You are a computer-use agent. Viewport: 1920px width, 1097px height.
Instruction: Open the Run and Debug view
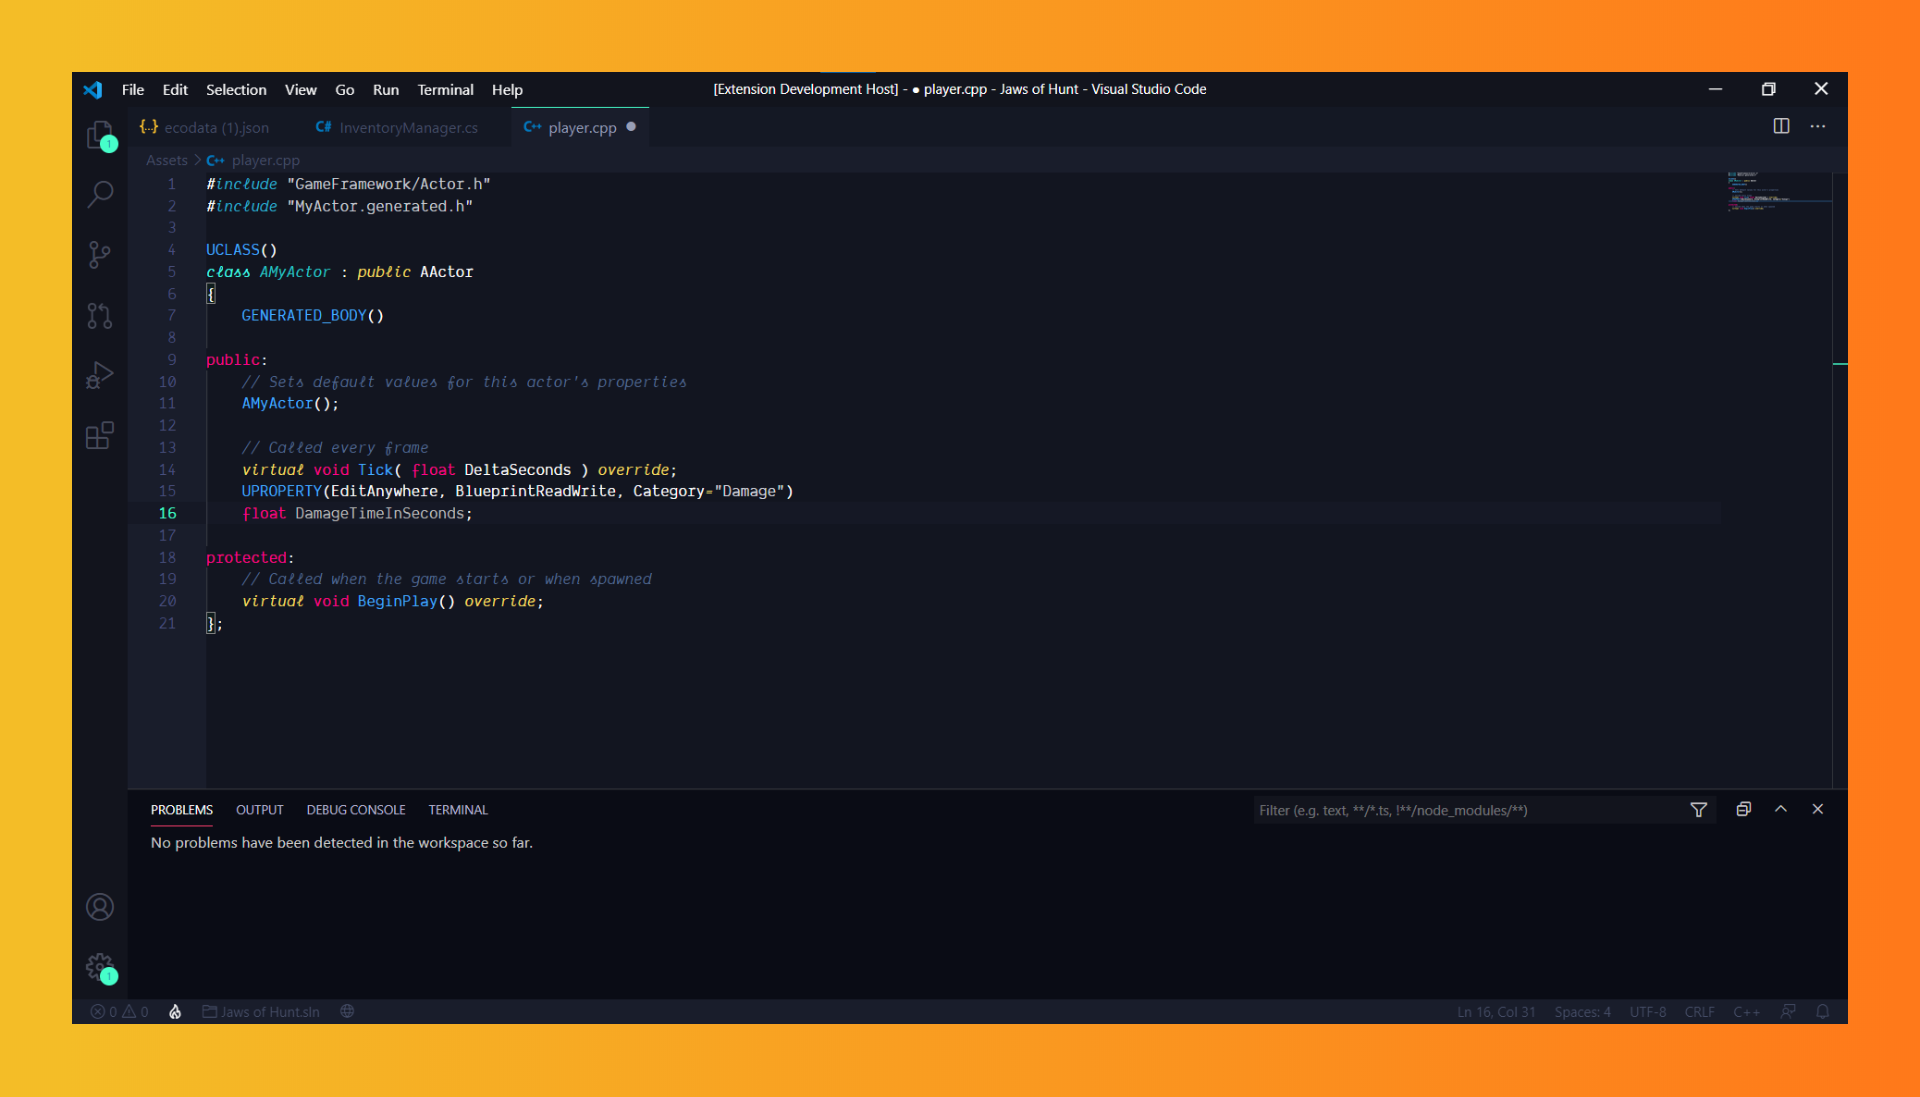tap(100, 375)
